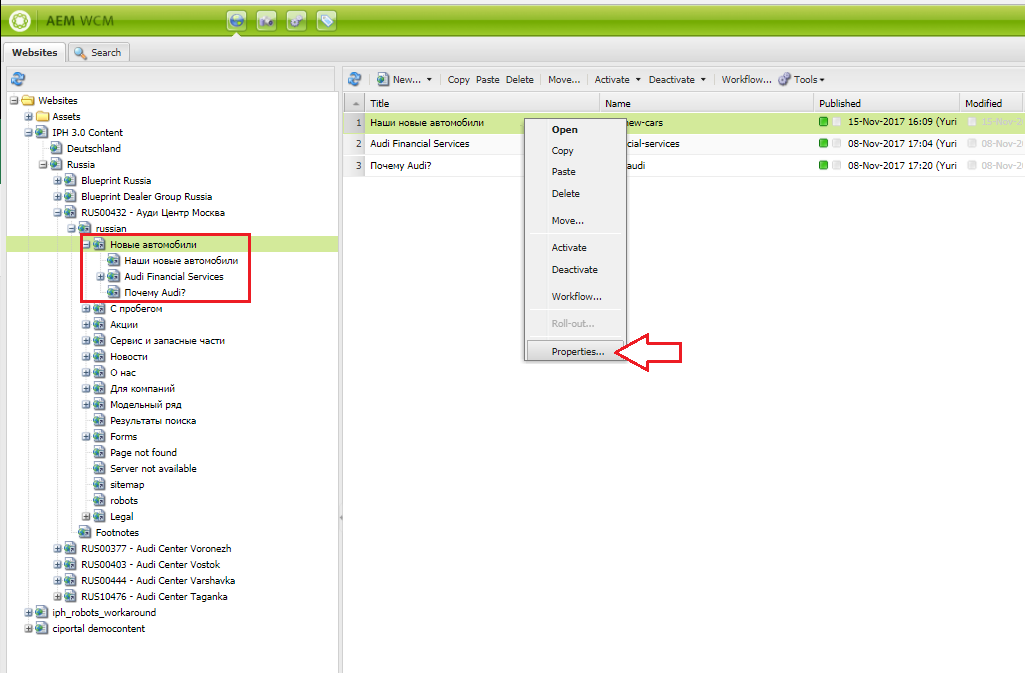Open the New... dropdown arrow

(x=429, y=80)
